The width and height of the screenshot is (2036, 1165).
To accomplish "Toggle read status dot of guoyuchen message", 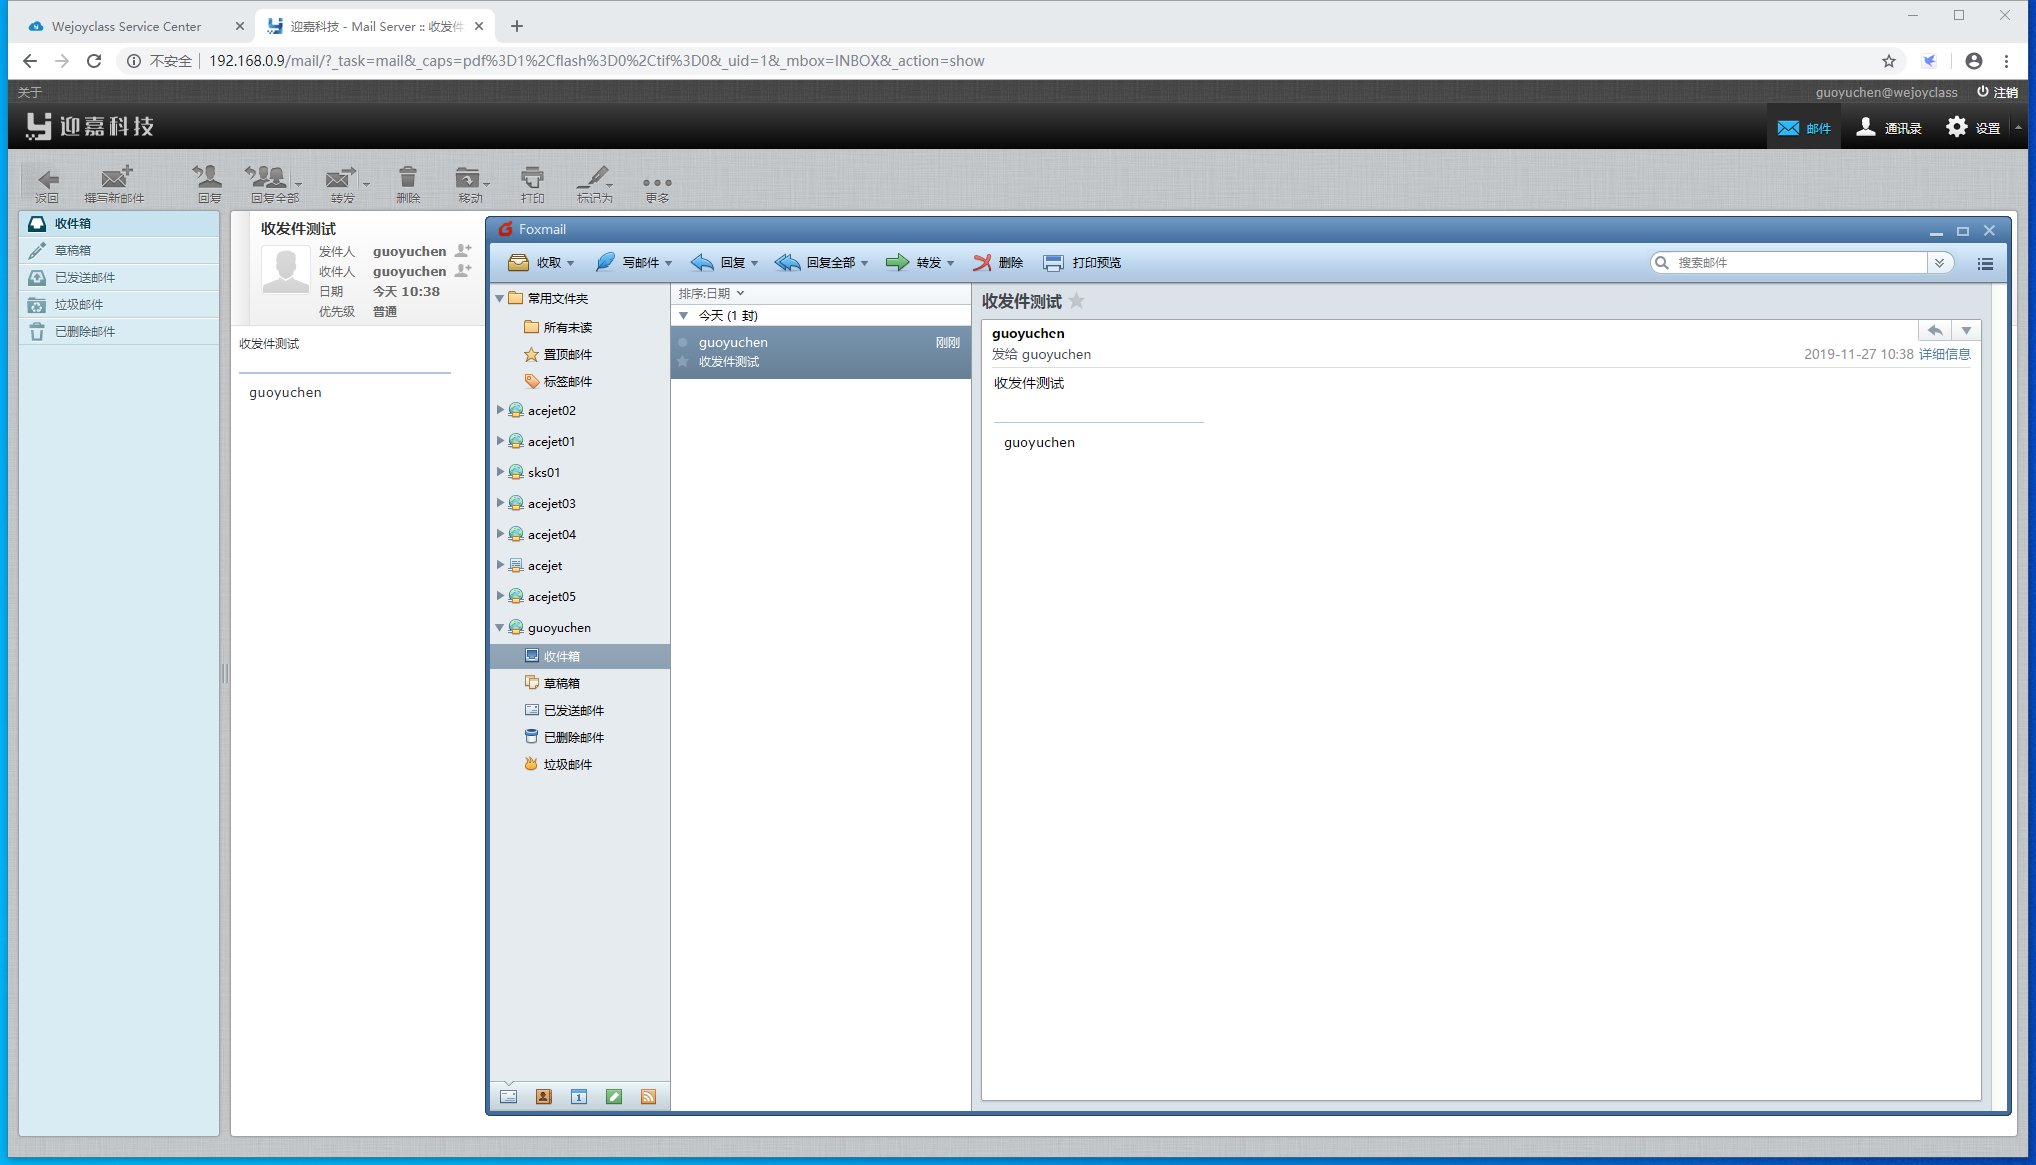I will [x=683, y=343].
